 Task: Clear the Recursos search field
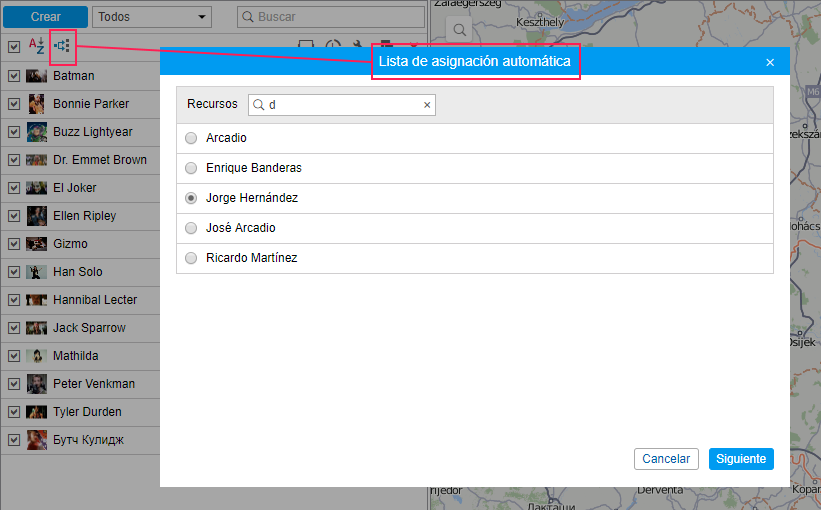427,105
